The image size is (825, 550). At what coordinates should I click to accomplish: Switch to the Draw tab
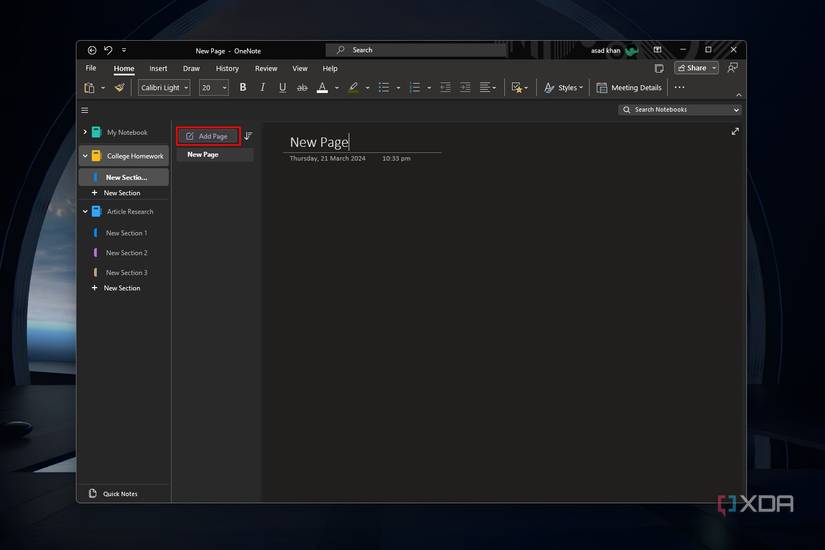(191, 68)
